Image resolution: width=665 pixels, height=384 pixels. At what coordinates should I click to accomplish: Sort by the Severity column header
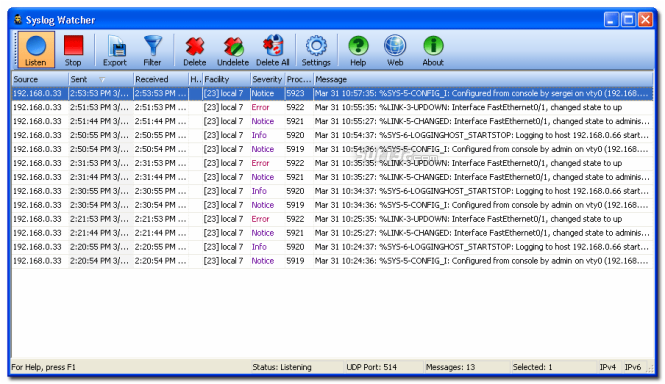[x=267, y=79]
